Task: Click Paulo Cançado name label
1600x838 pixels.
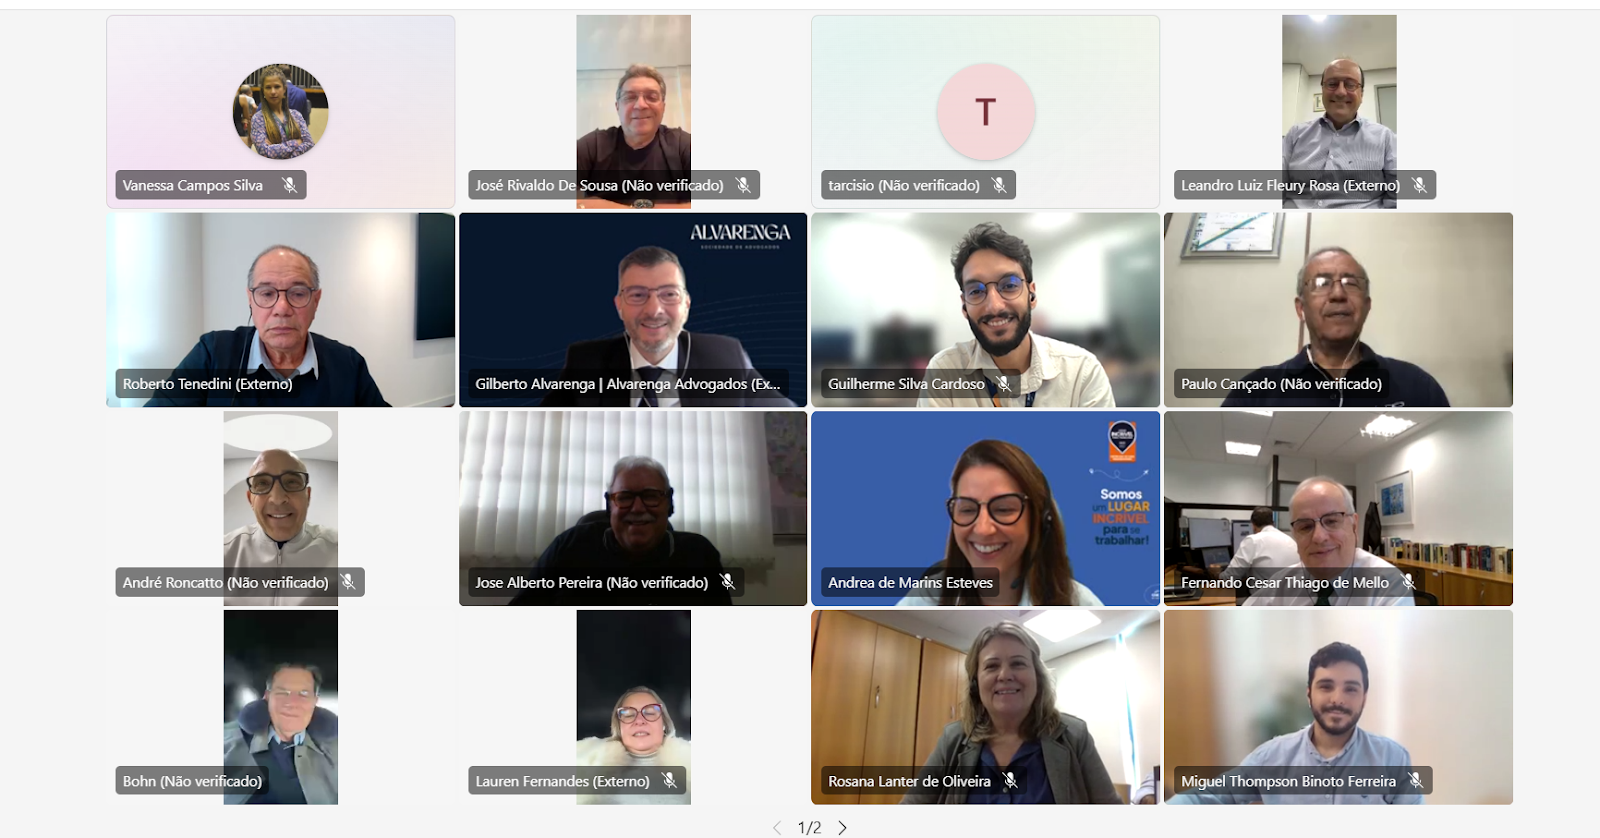Action: (1281, 384)
